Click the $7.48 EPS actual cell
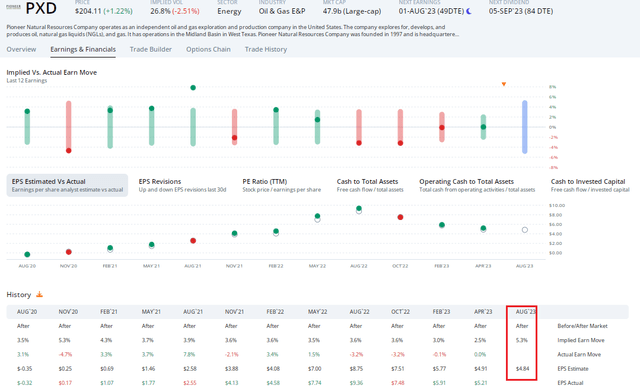Viewport: 640px width, 392px height. [x=398, y=383]
